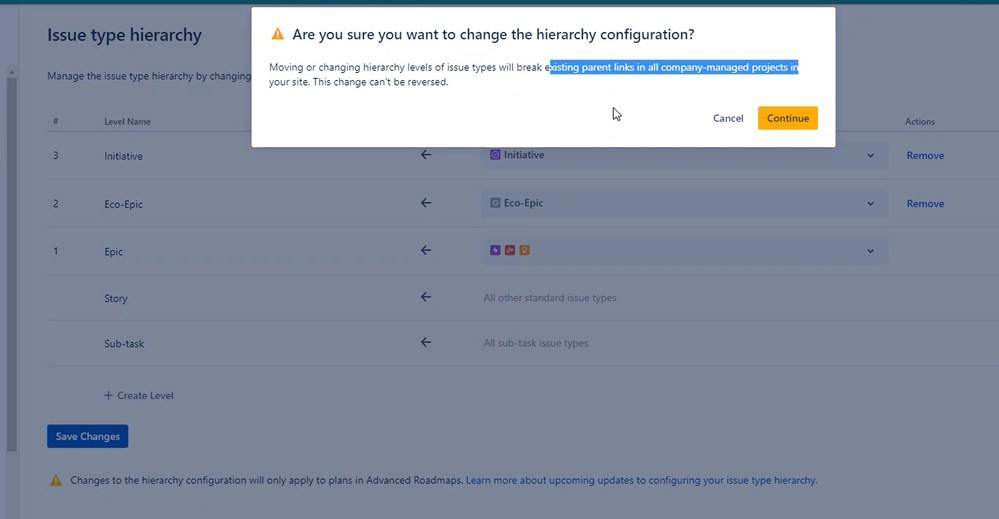Click the level number 1 cell
Image resolution: width=999 pixels, height=519 pixels.
pyautogui.click(x=55, y=251)
